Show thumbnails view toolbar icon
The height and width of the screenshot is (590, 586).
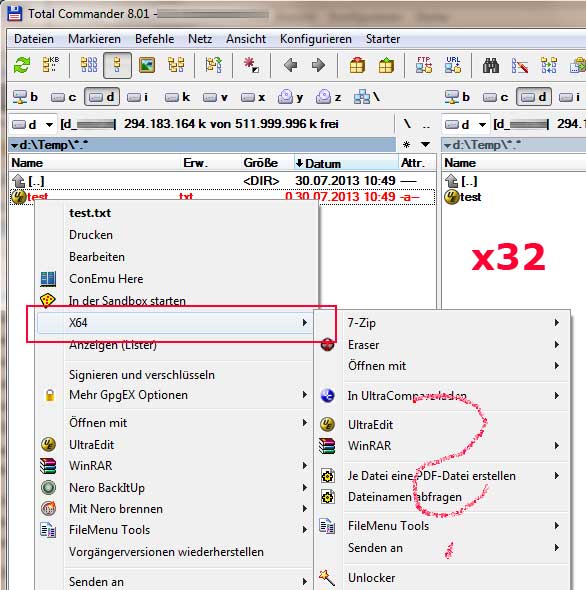click(147, 65)
